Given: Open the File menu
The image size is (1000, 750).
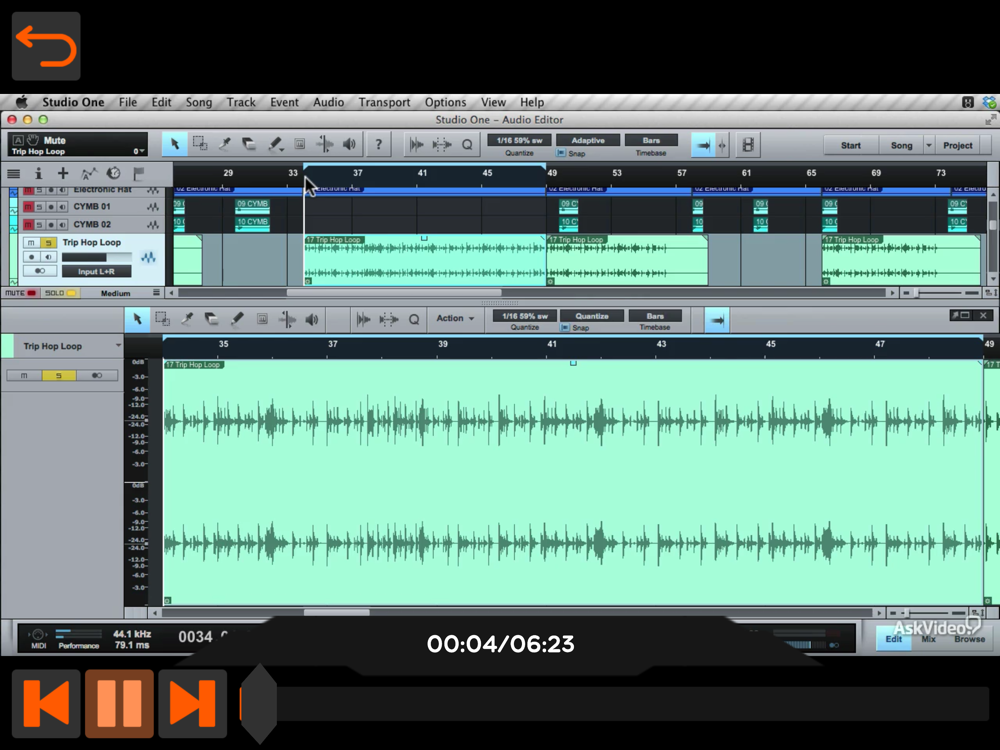Looking at the screenshot, I should [128, 102].
